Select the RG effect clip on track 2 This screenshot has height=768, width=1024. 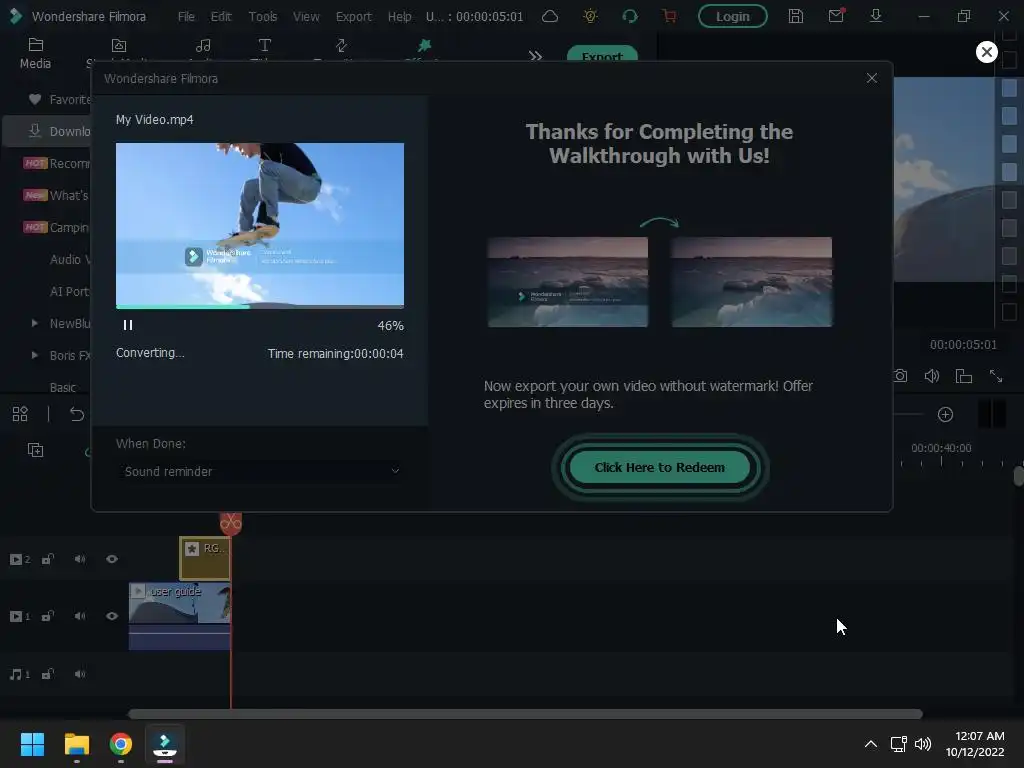coord(204,558)
